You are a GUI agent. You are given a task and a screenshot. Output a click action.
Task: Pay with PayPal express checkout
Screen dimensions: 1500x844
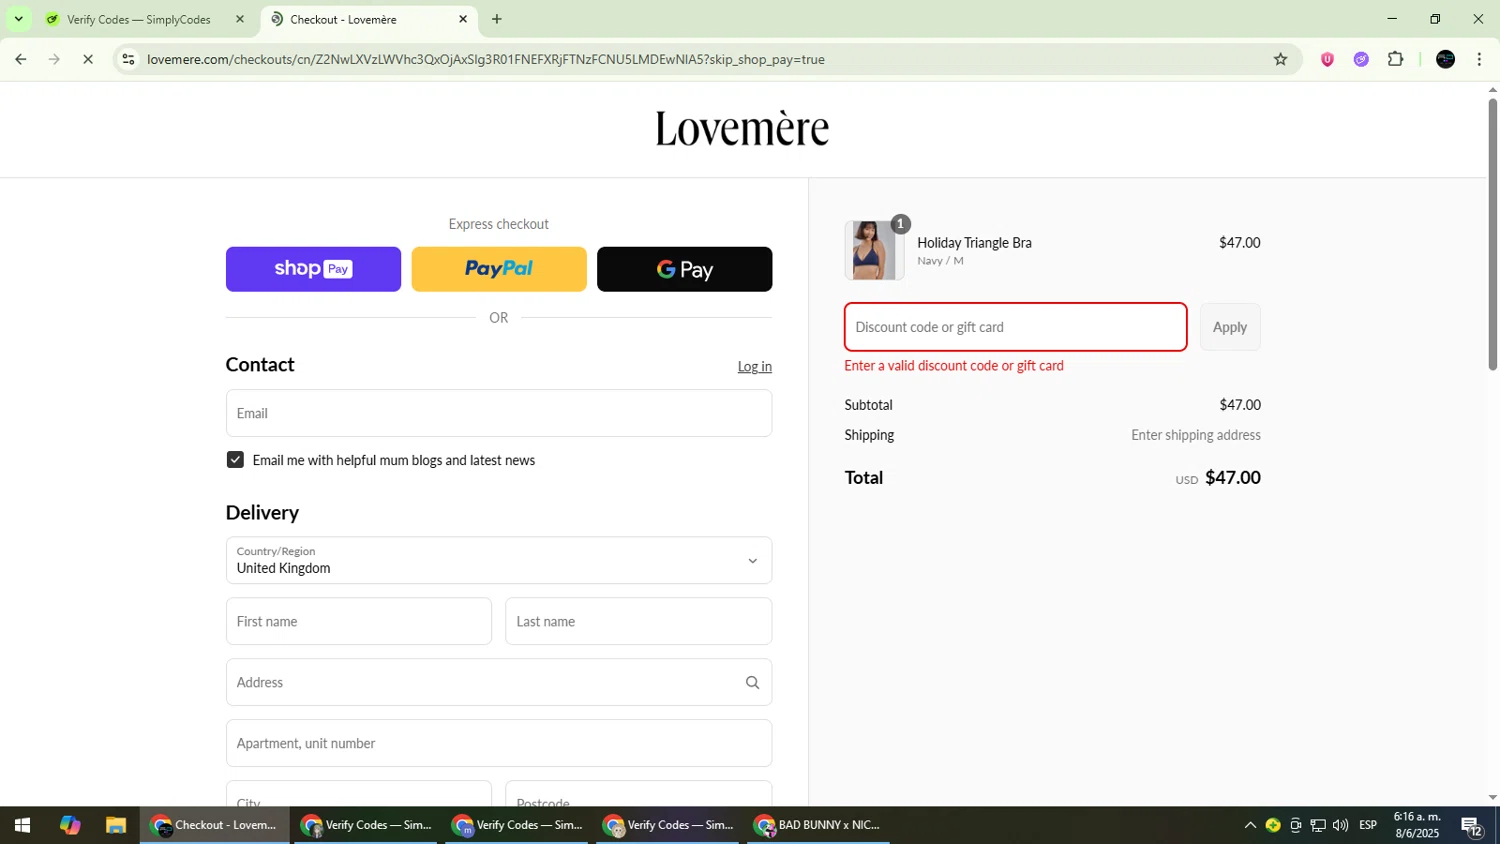point(499,269)
